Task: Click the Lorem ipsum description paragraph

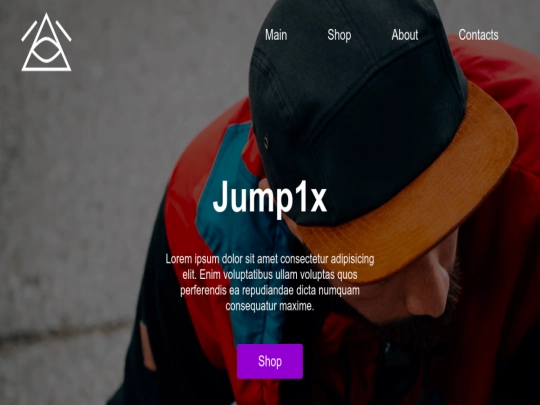Action: [x=270, y=282]
